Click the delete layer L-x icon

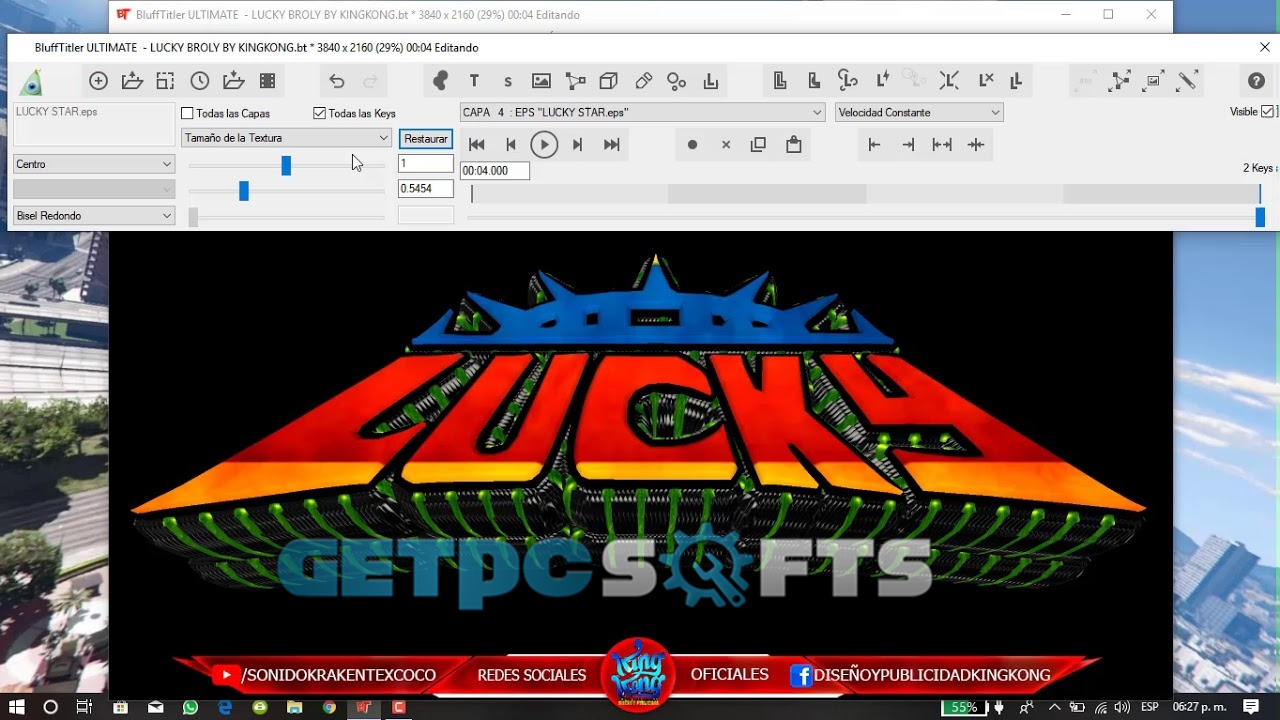(x=985, y=81)
